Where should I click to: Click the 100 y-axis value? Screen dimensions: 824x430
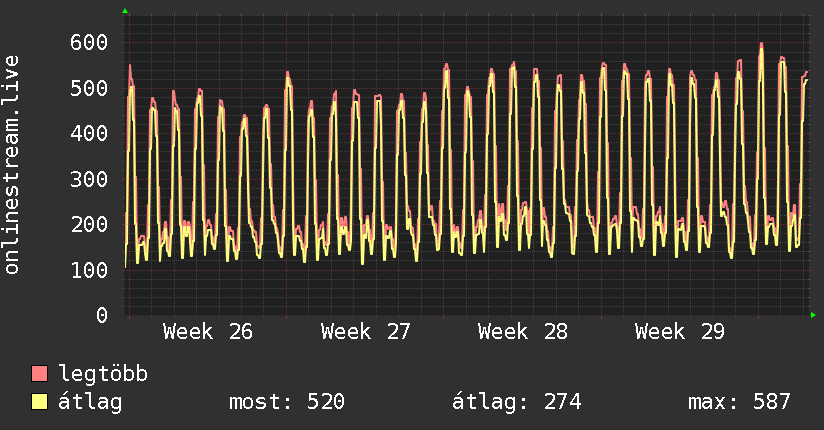tap(89, 270)
